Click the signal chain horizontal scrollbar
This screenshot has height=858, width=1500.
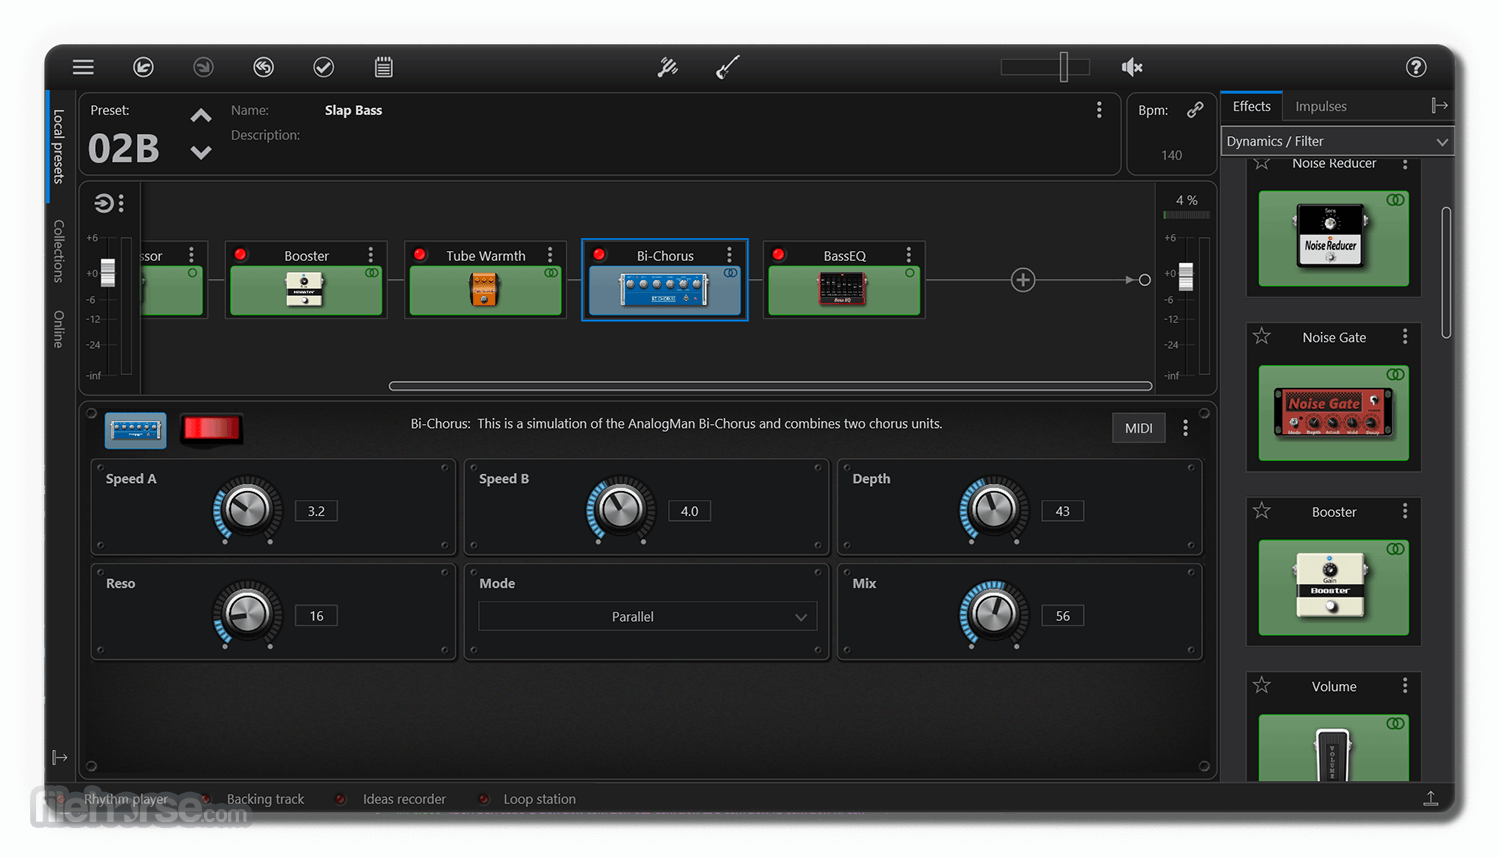[x=770, y=386]
